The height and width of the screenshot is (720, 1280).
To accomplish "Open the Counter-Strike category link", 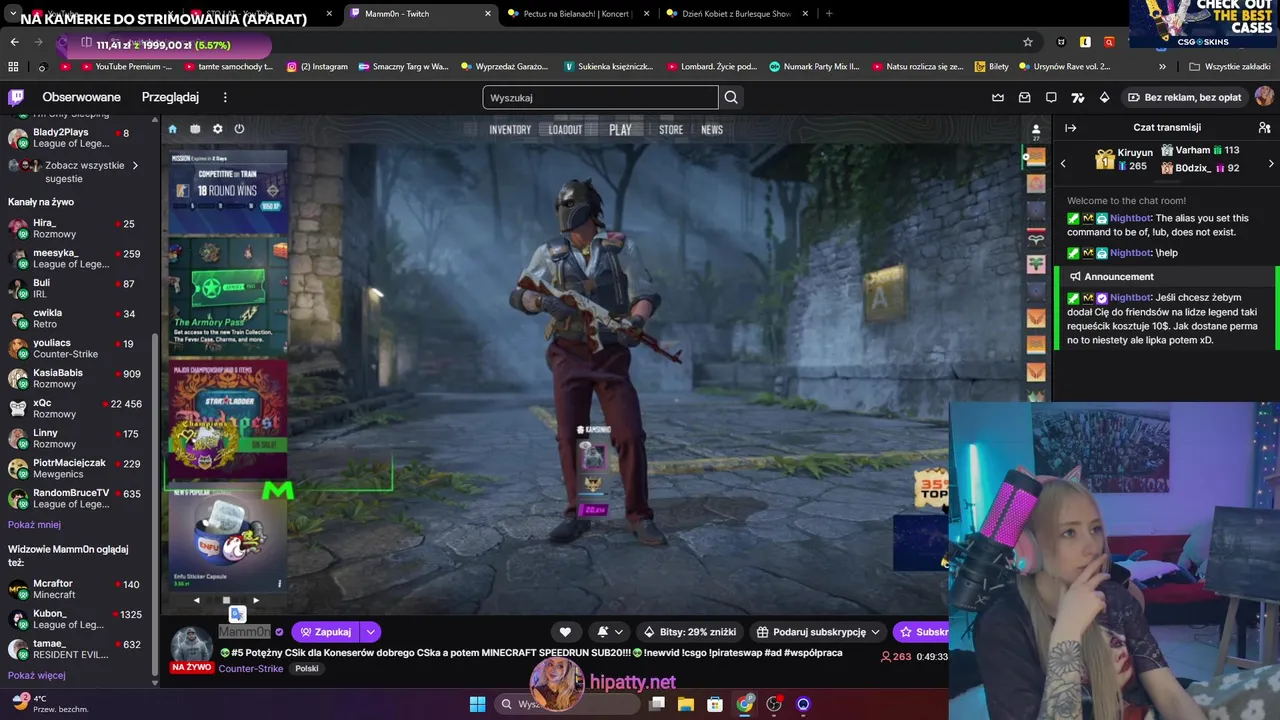I will click(250, 669).
